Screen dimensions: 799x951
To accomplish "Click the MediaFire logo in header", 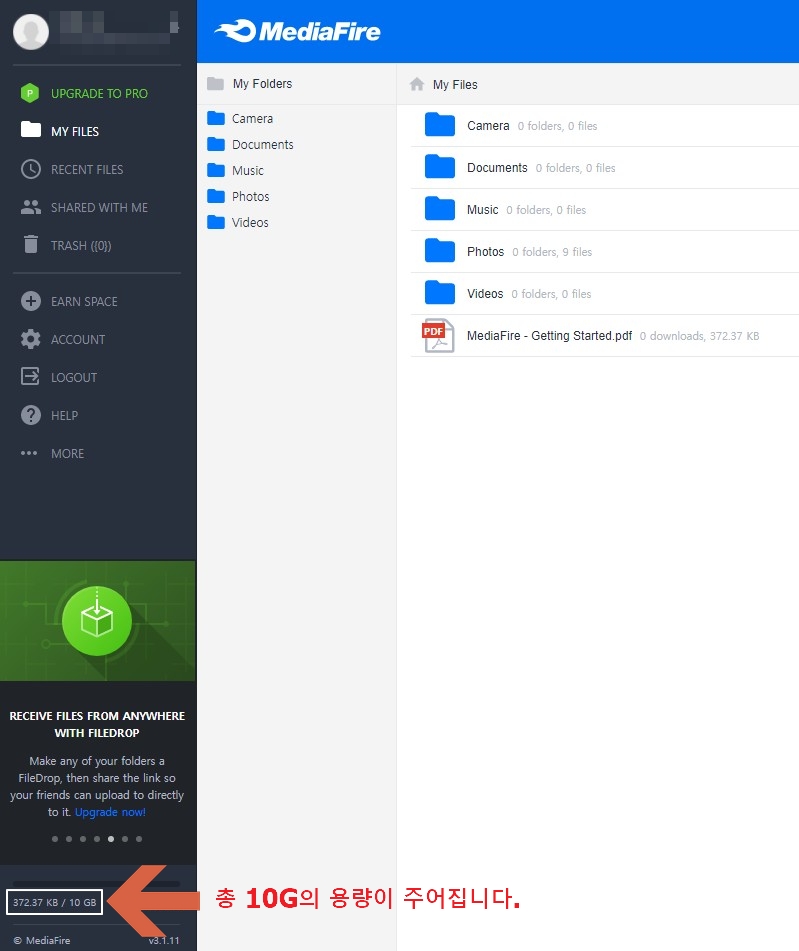I will click(297, 31).
